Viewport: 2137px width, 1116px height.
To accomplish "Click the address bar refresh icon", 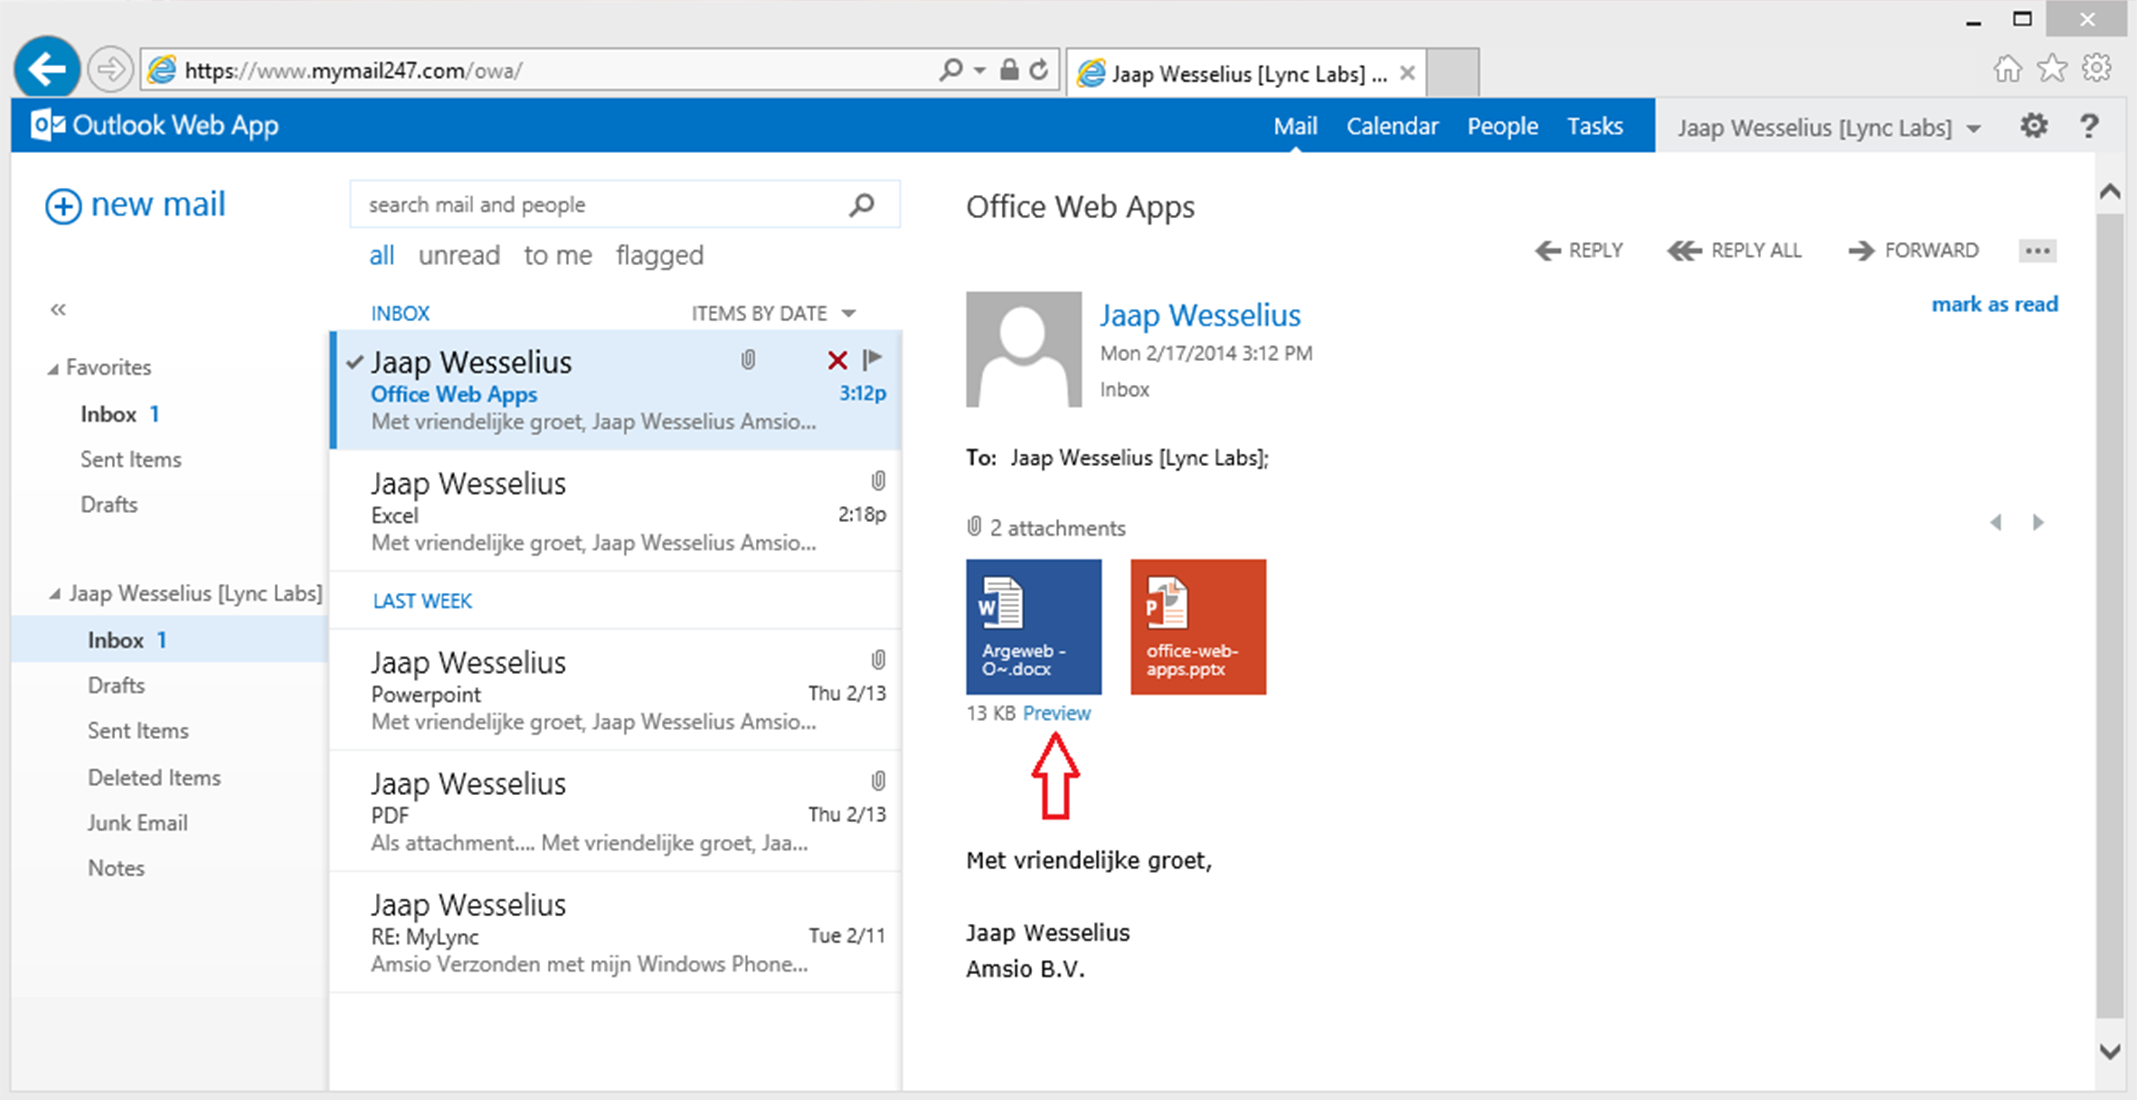I will [x=1039, y=70].
